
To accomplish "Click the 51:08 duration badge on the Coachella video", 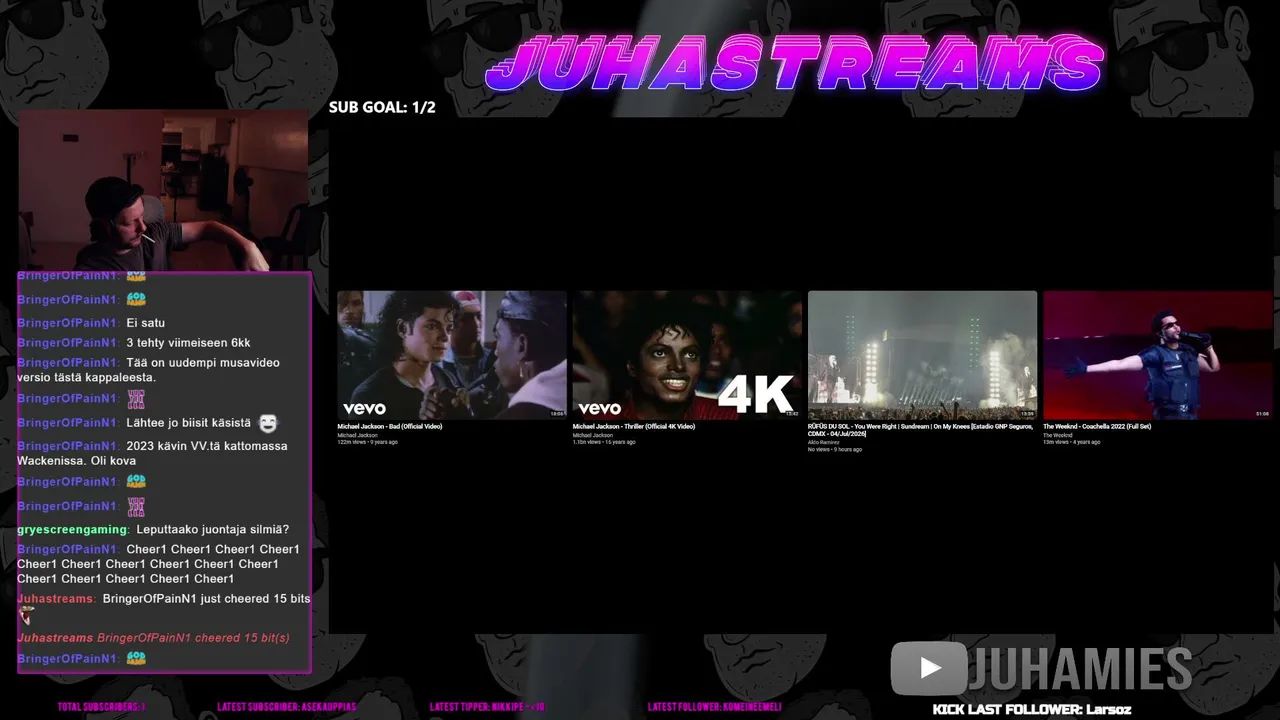I will click(1263, 413).
